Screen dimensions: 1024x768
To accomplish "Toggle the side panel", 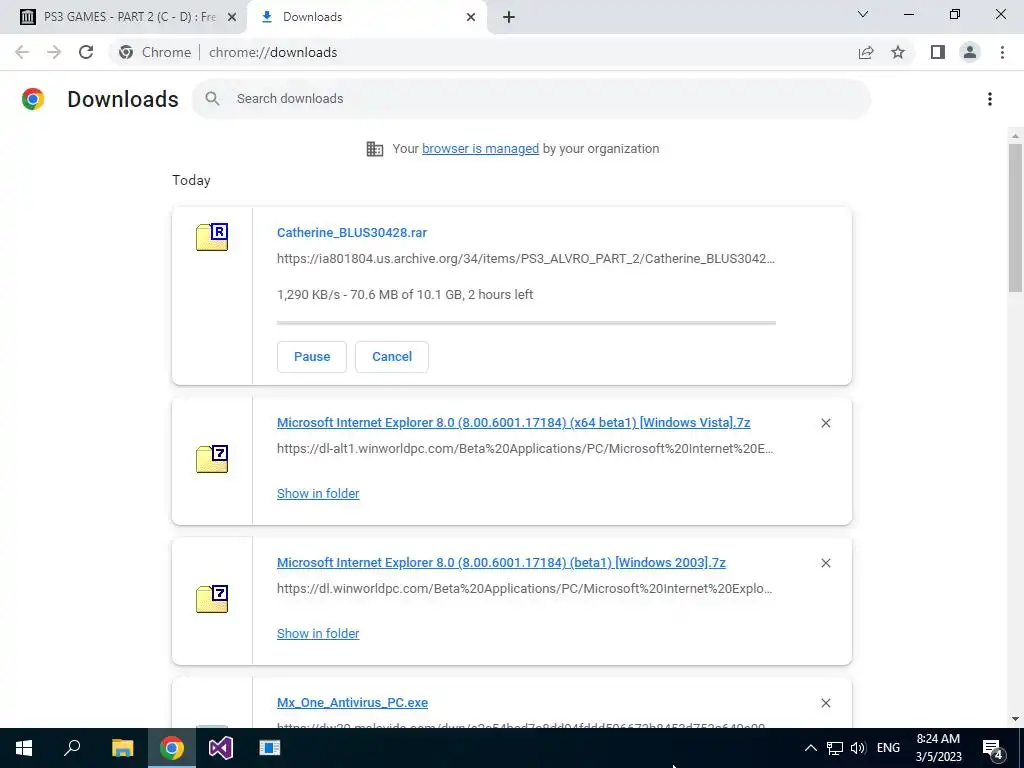I will click(938, 52).
